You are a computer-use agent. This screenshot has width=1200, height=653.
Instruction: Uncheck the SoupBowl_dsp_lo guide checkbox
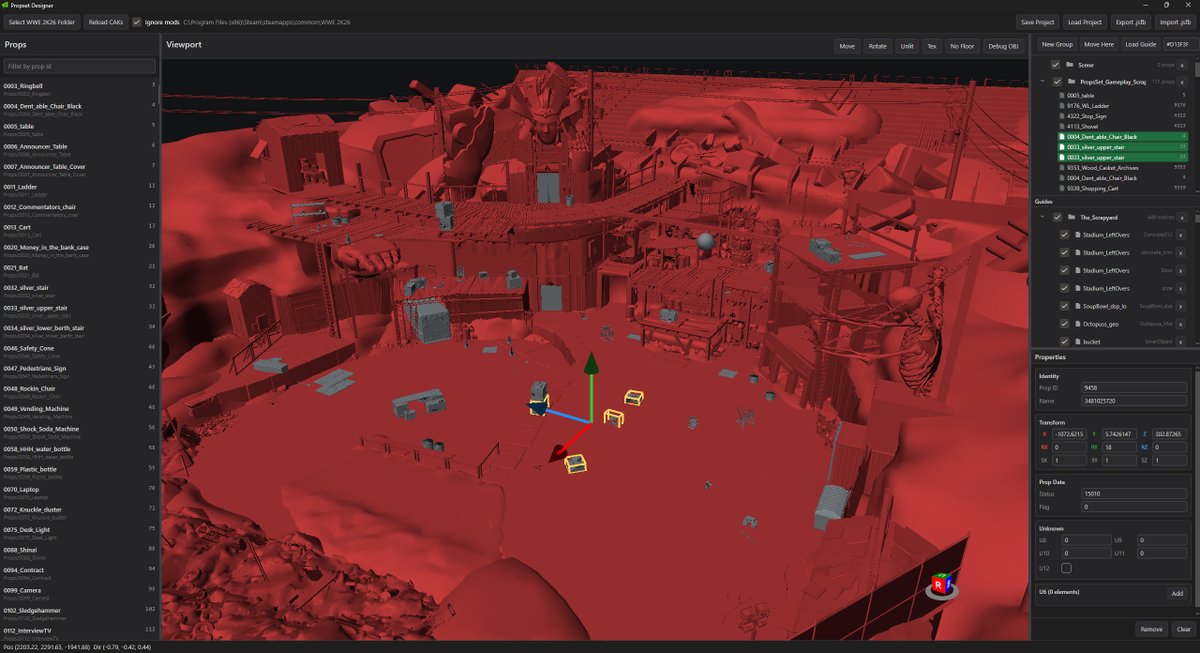[x=1065, y=306]
